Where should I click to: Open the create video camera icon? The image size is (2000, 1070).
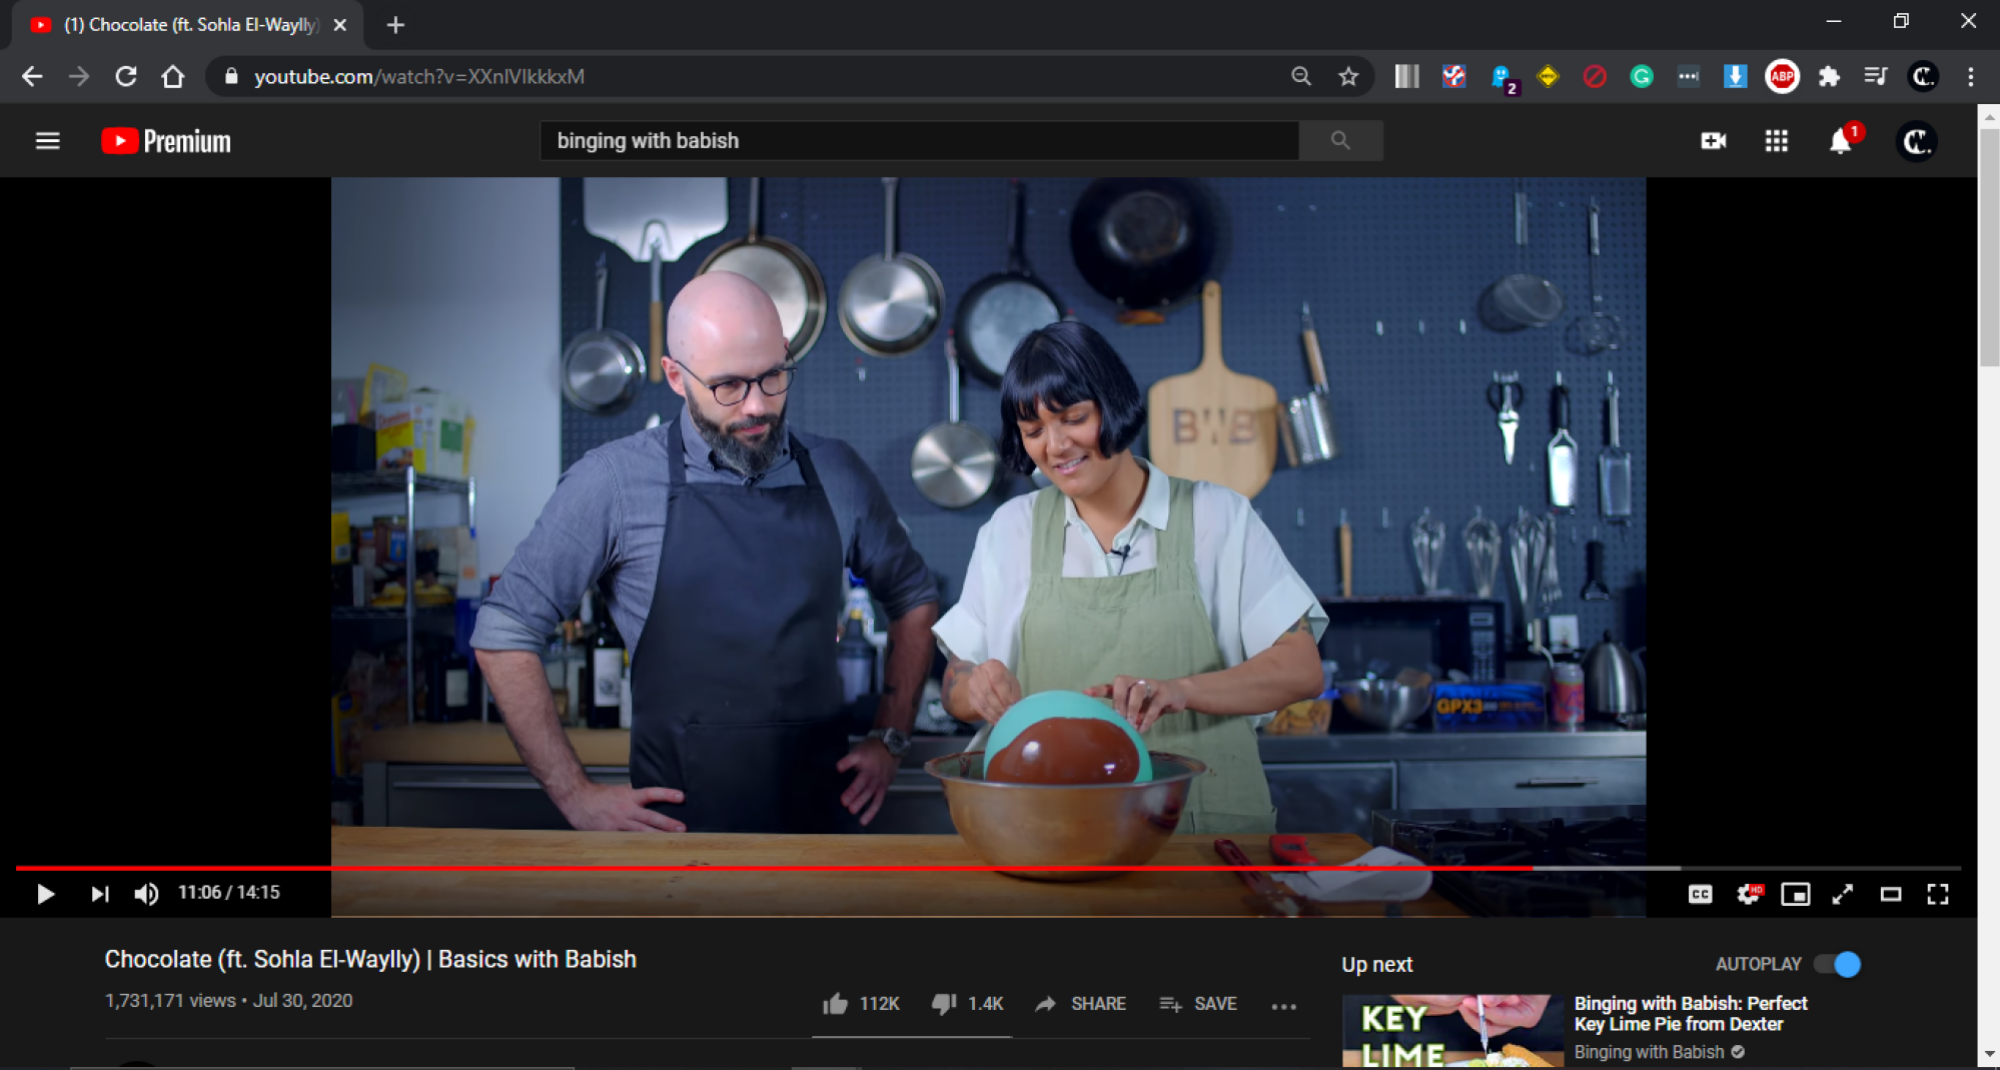[x=1713, y=141]
